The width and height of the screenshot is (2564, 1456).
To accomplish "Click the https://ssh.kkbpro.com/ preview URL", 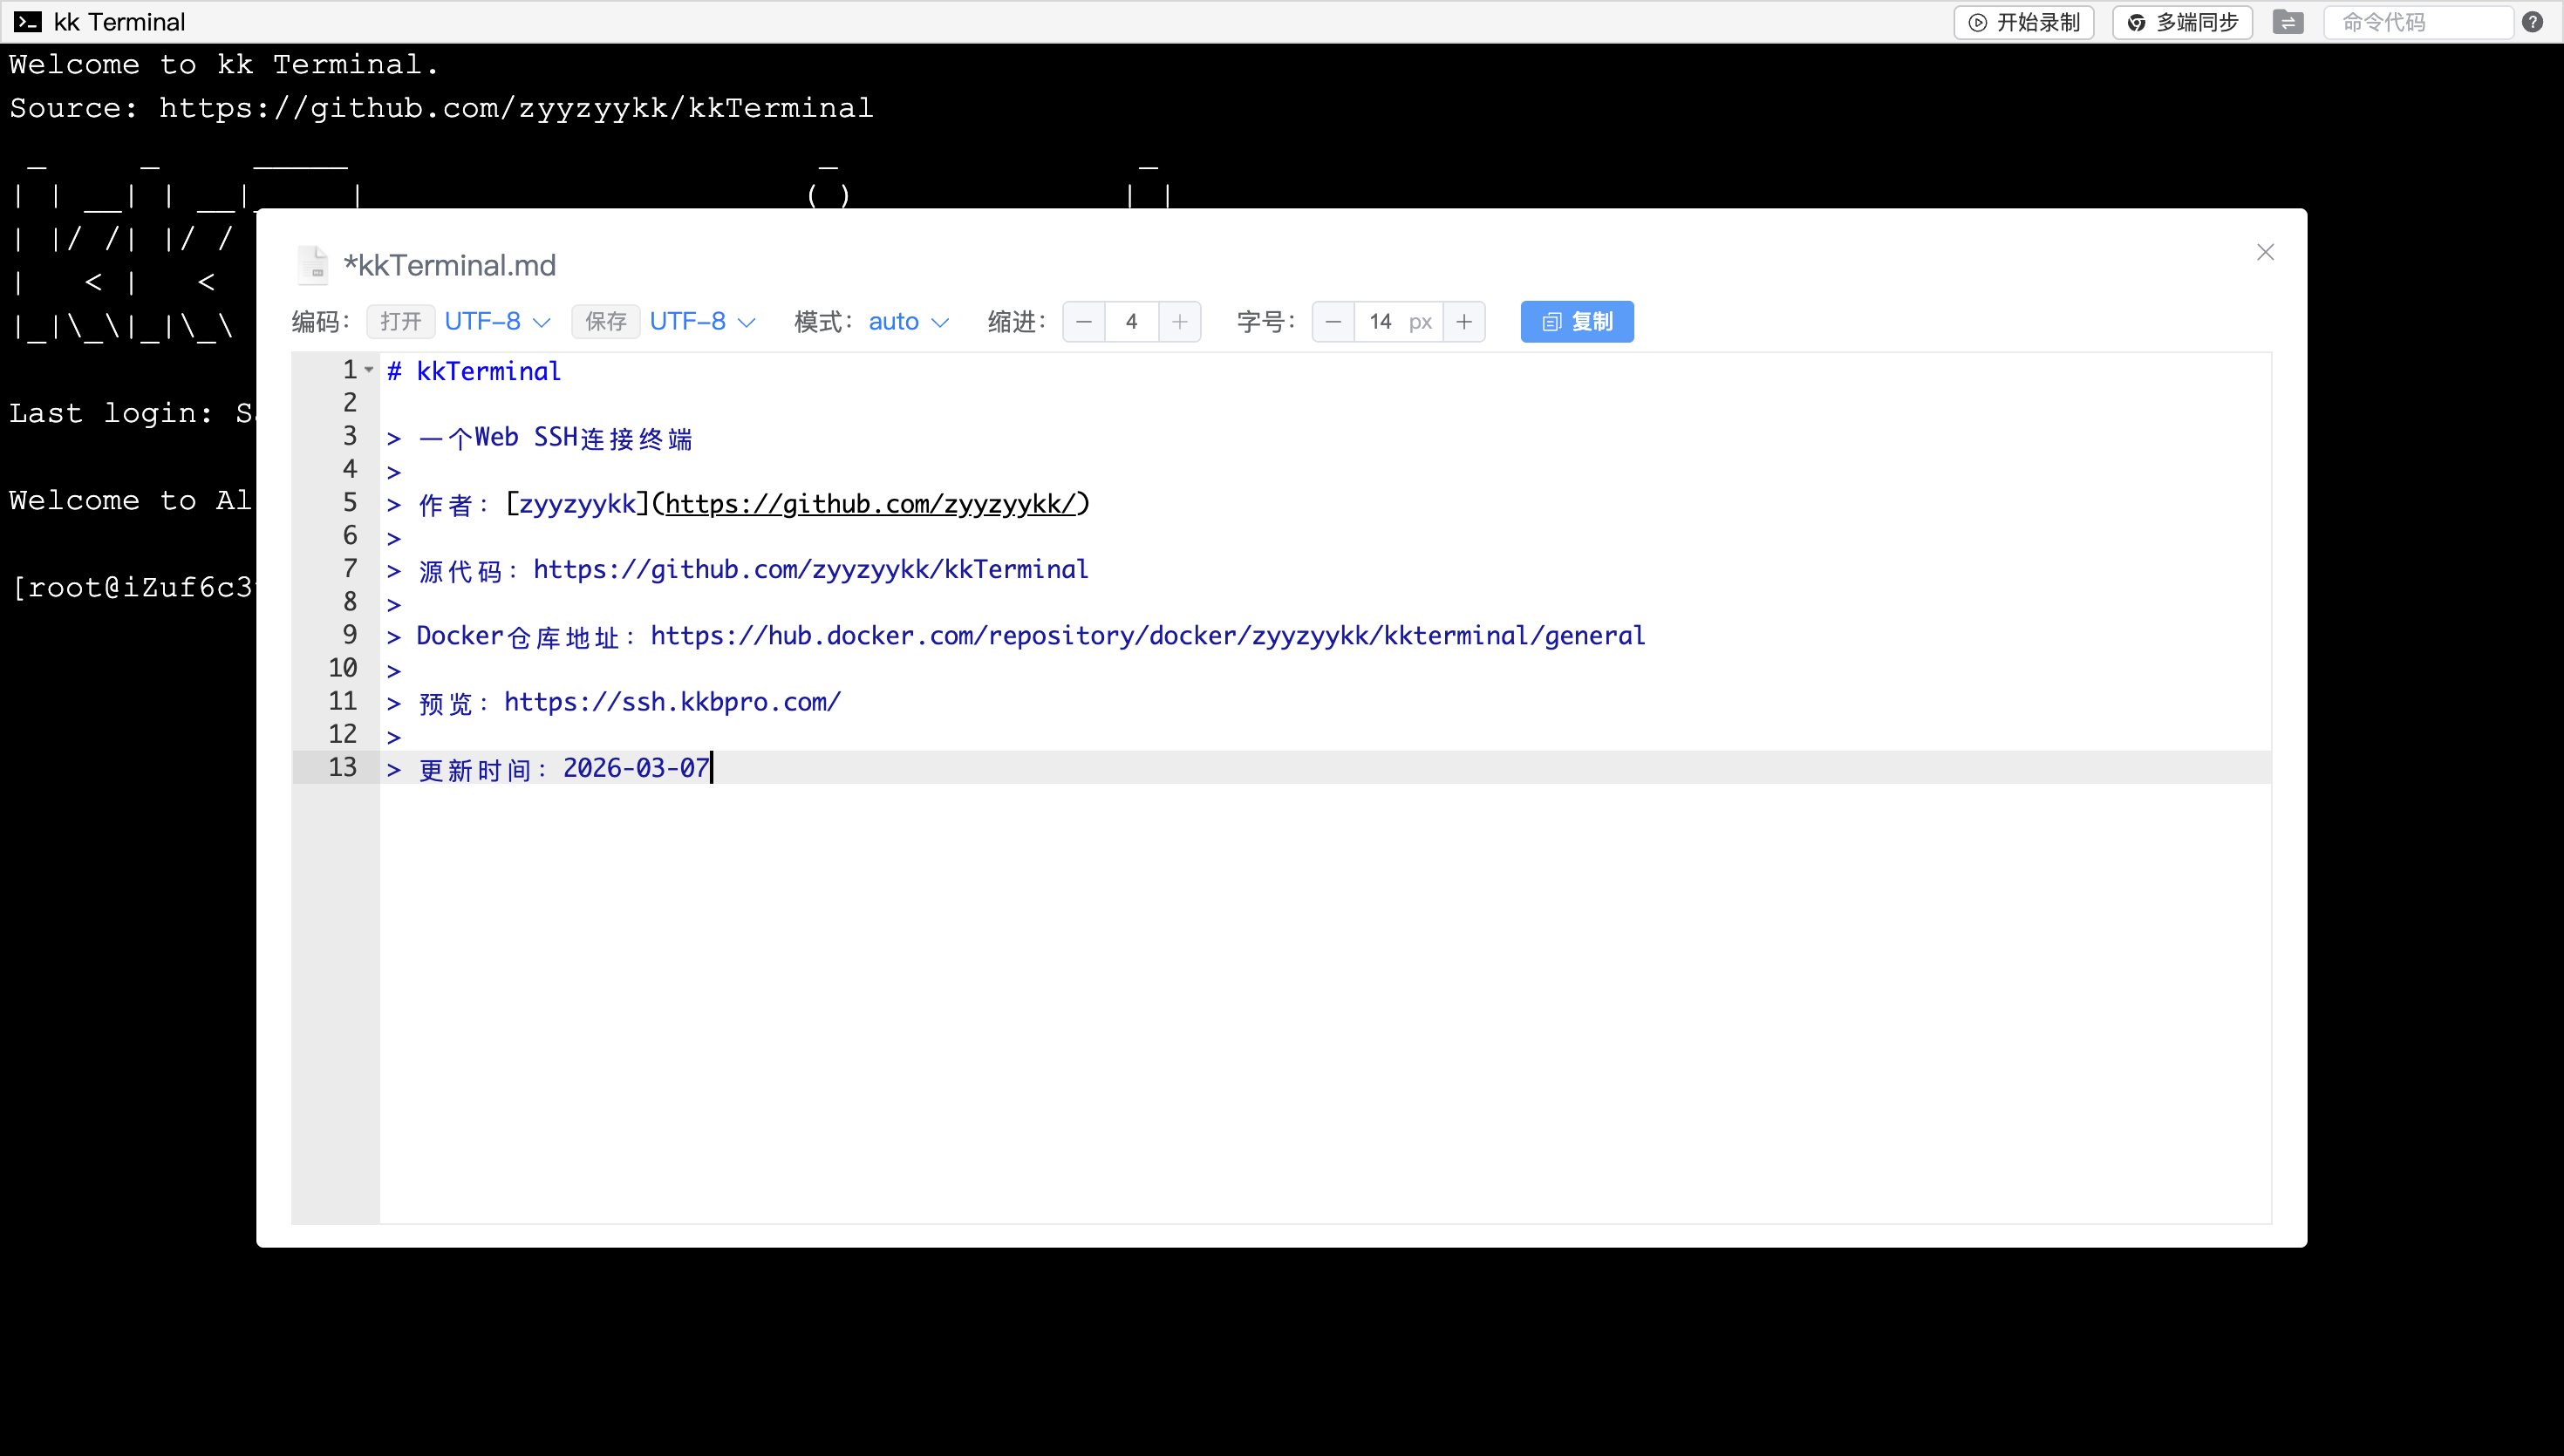I will click(672, 702).
